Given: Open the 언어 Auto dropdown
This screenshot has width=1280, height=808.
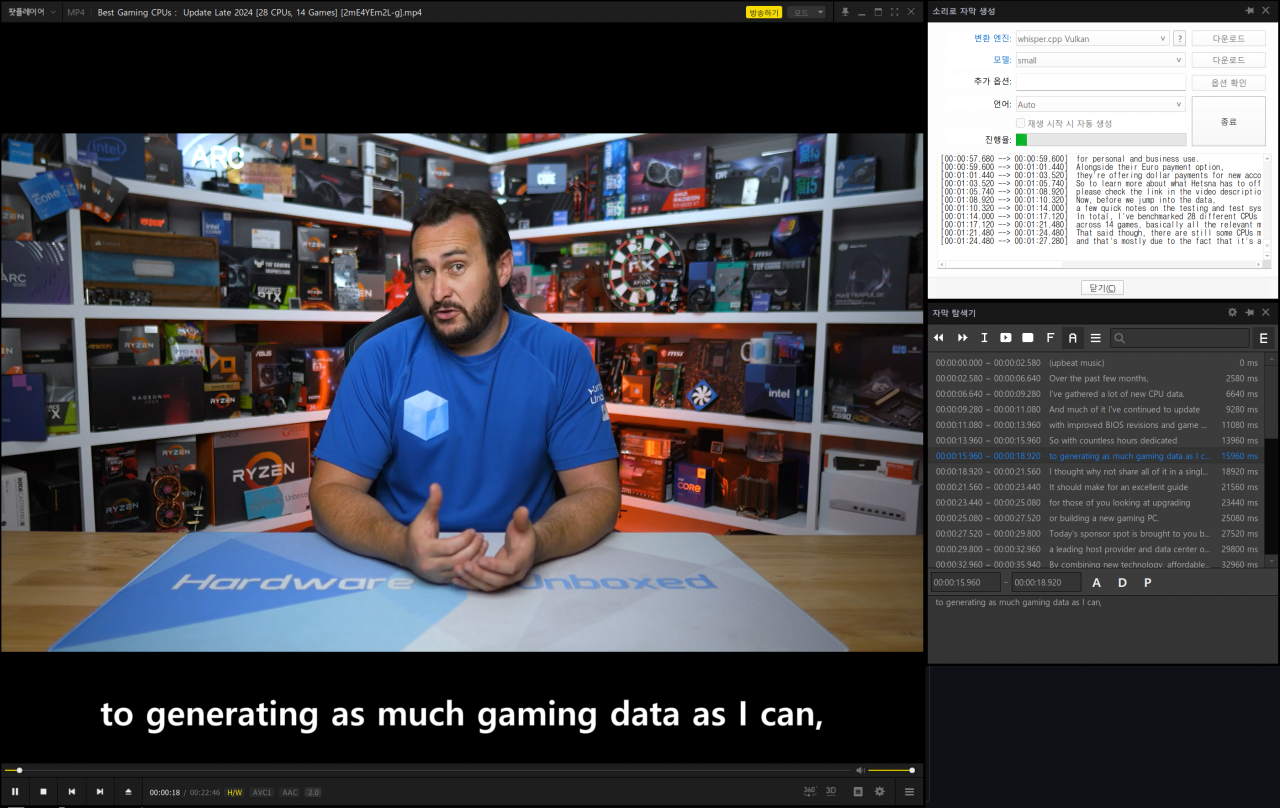Looking at the screenshot, I should pos(1100,104).
